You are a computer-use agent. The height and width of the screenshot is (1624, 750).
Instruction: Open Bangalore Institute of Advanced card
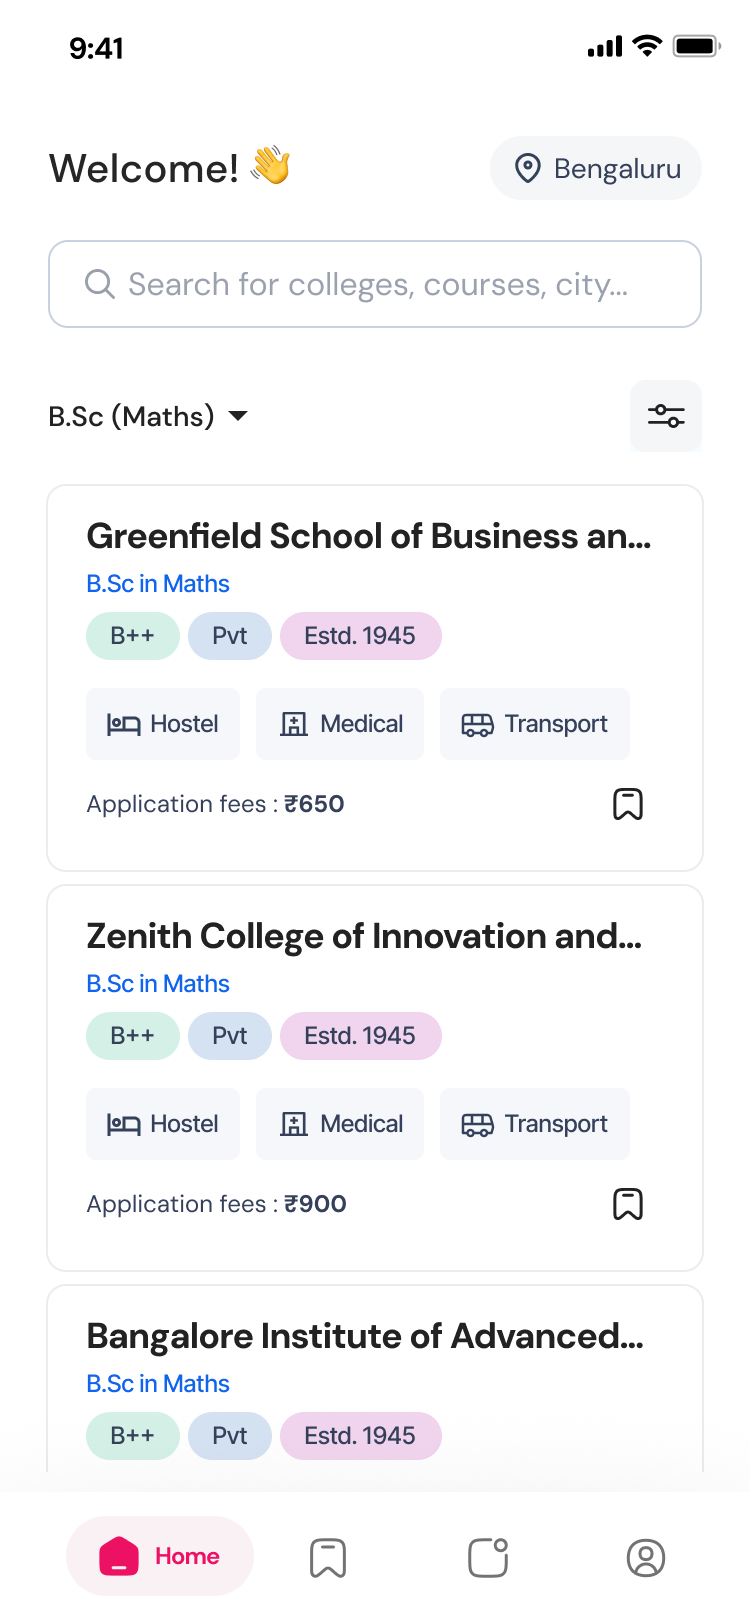[365, 1337]
